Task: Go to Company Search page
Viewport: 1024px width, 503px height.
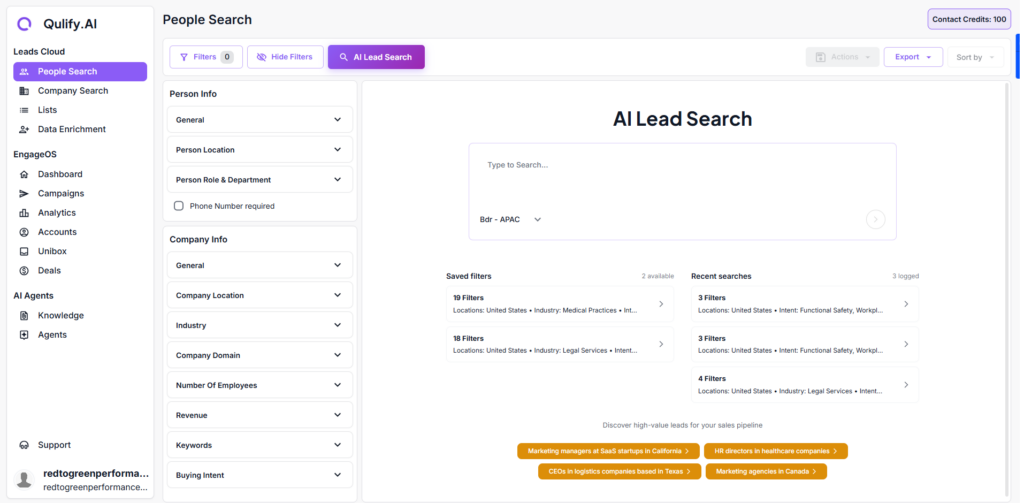Action: point(80,91)
